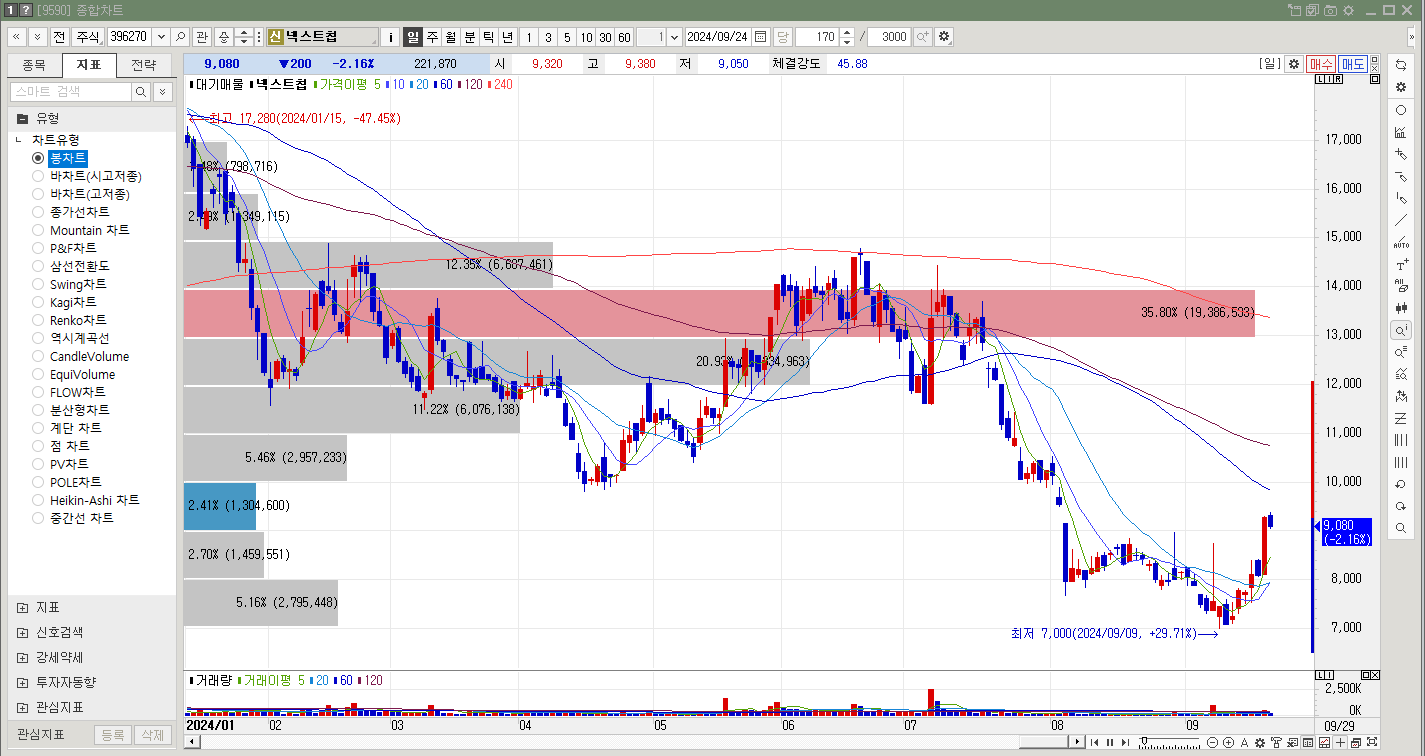Click the red 매수 buy button
This screenshot has height=756, width=1425.
coord(1322,63)
